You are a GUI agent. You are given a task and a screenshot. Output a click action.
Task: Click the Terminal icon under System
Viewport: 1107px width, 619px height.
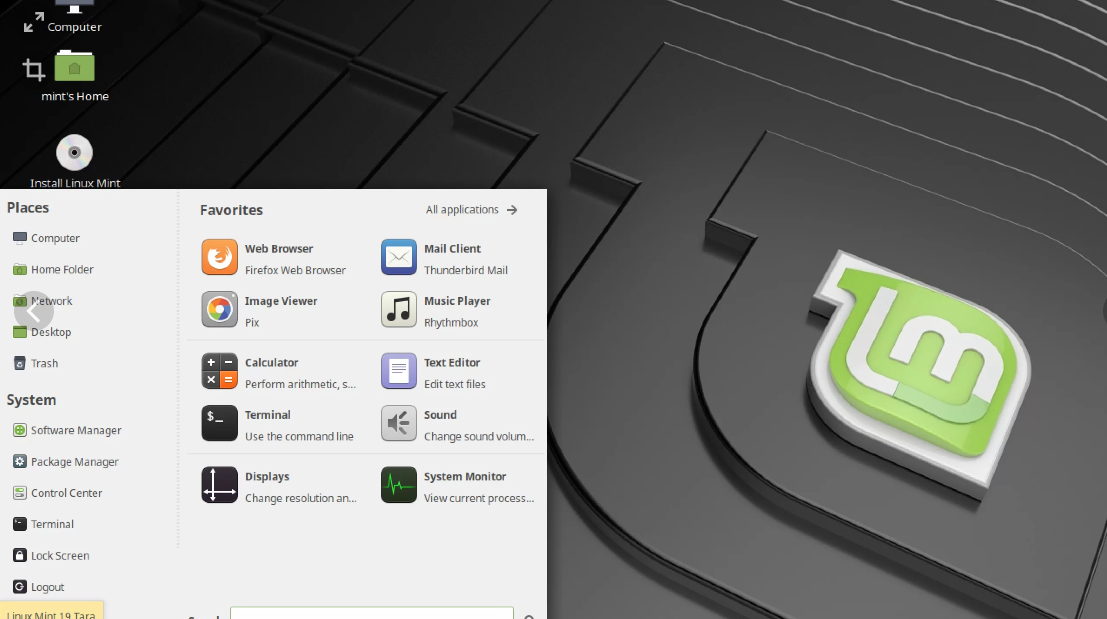[x=20, y=524]
